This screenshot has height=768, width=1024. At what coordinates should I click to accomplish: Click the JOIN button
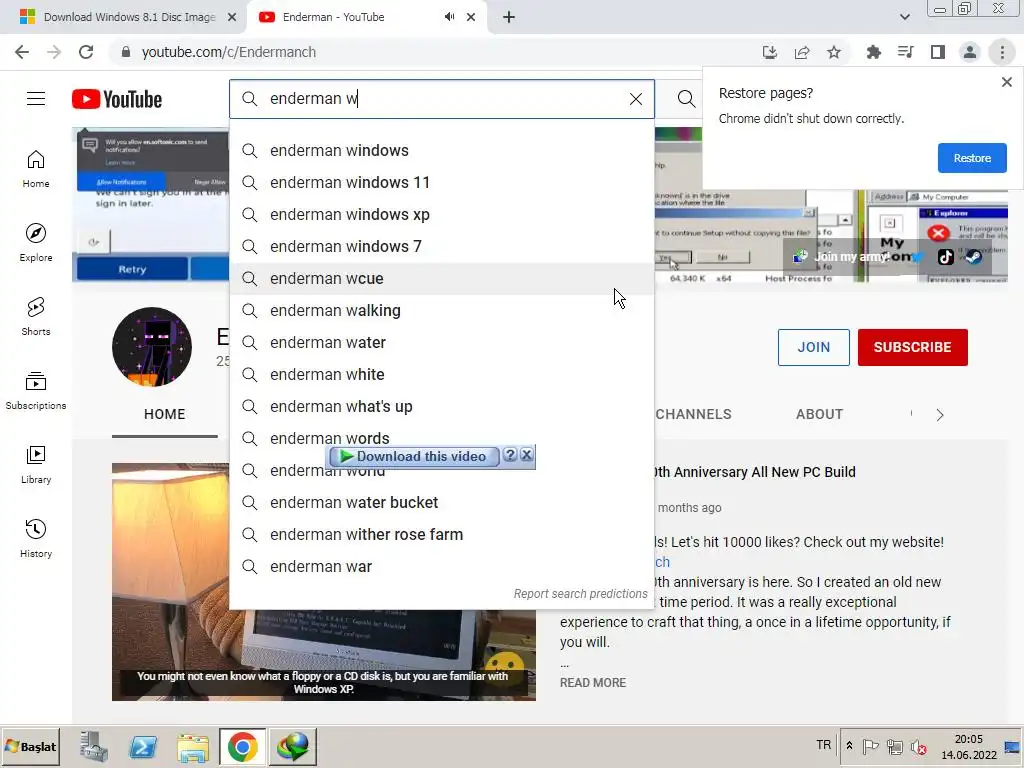[813, 347]
